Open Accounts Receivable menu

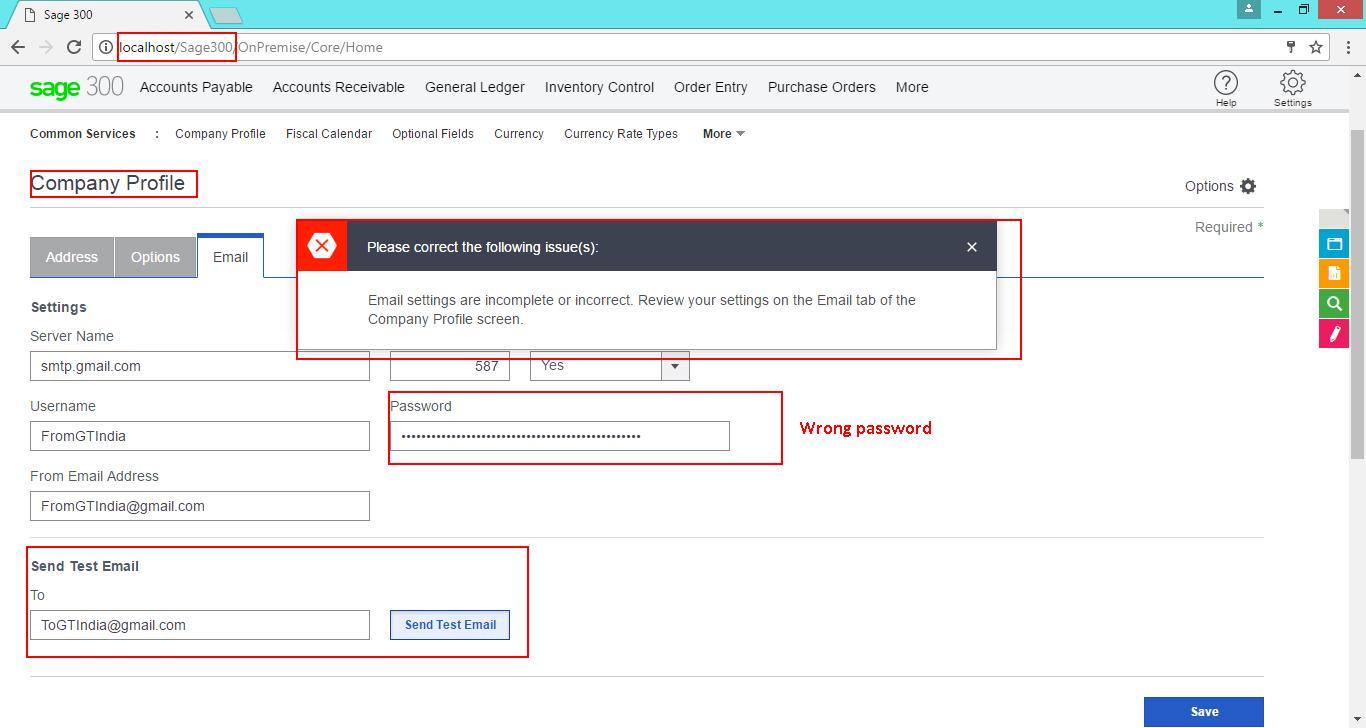(339, 87)
